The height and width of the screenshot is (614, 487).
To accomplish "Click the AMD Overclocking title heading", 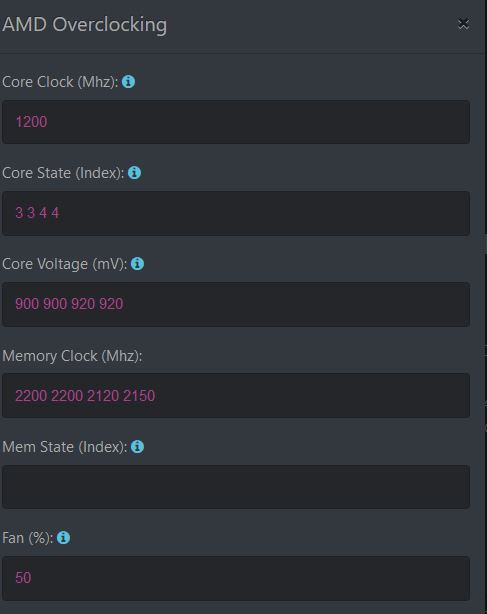I will point(85,25).
